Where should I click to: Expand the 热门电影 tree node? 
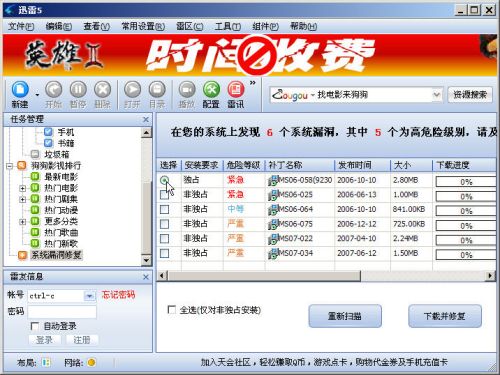[22, 188]
